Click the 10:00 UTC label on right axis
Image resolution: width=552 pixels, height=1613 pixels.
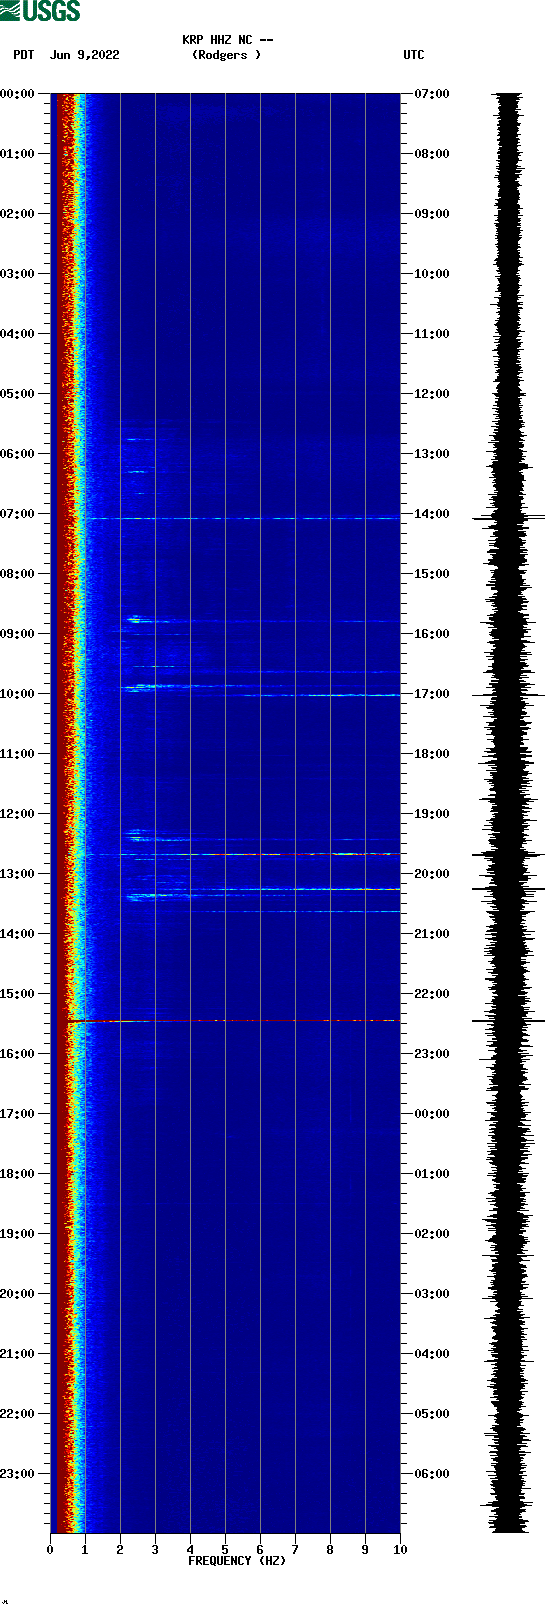432,274
